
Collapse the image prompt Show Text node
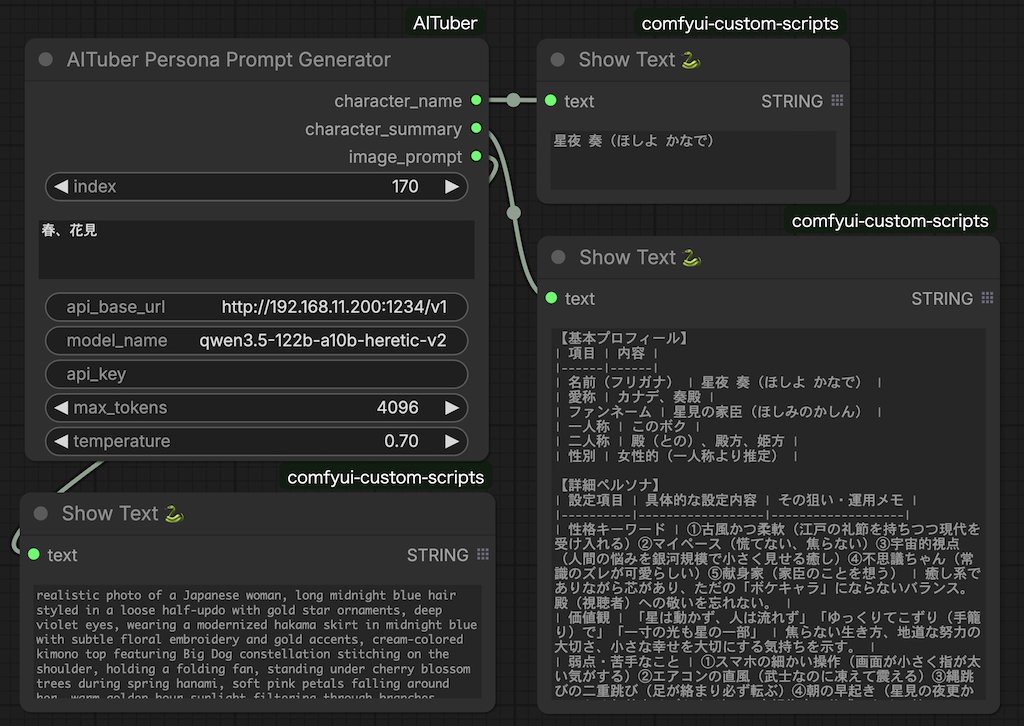click(x=41, y=513)
